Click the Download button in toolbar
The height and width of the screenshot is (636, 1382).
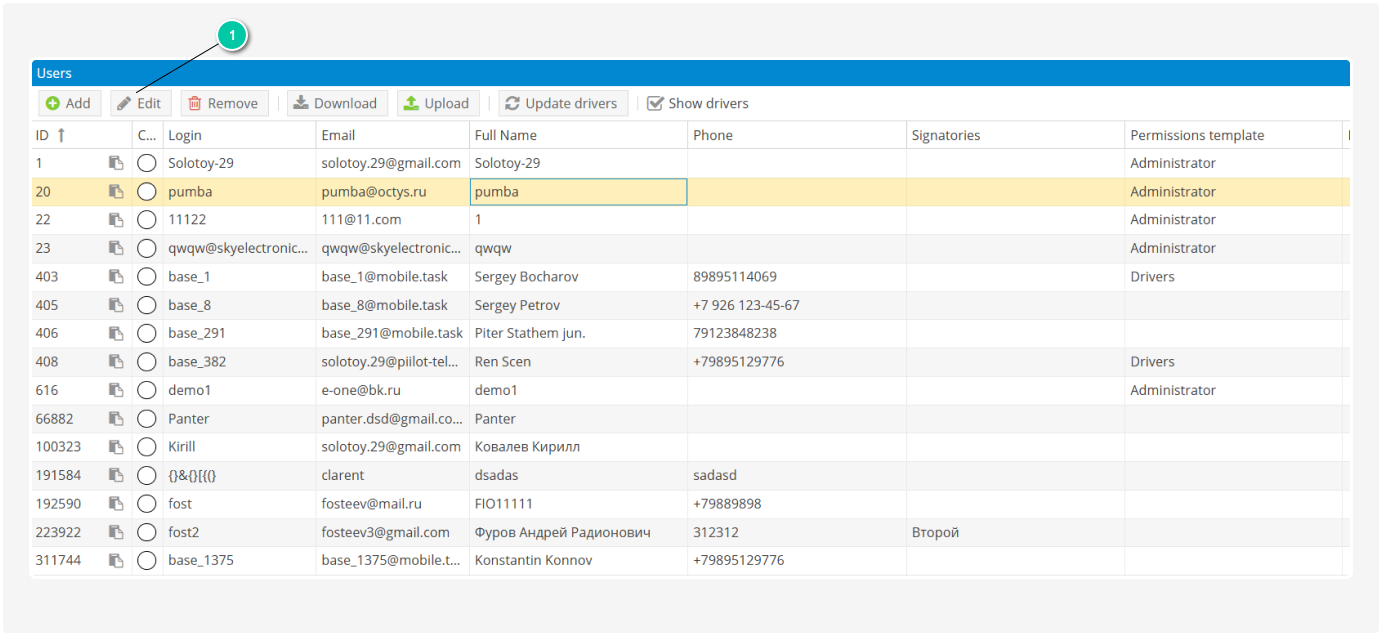(x=334, y=103)
